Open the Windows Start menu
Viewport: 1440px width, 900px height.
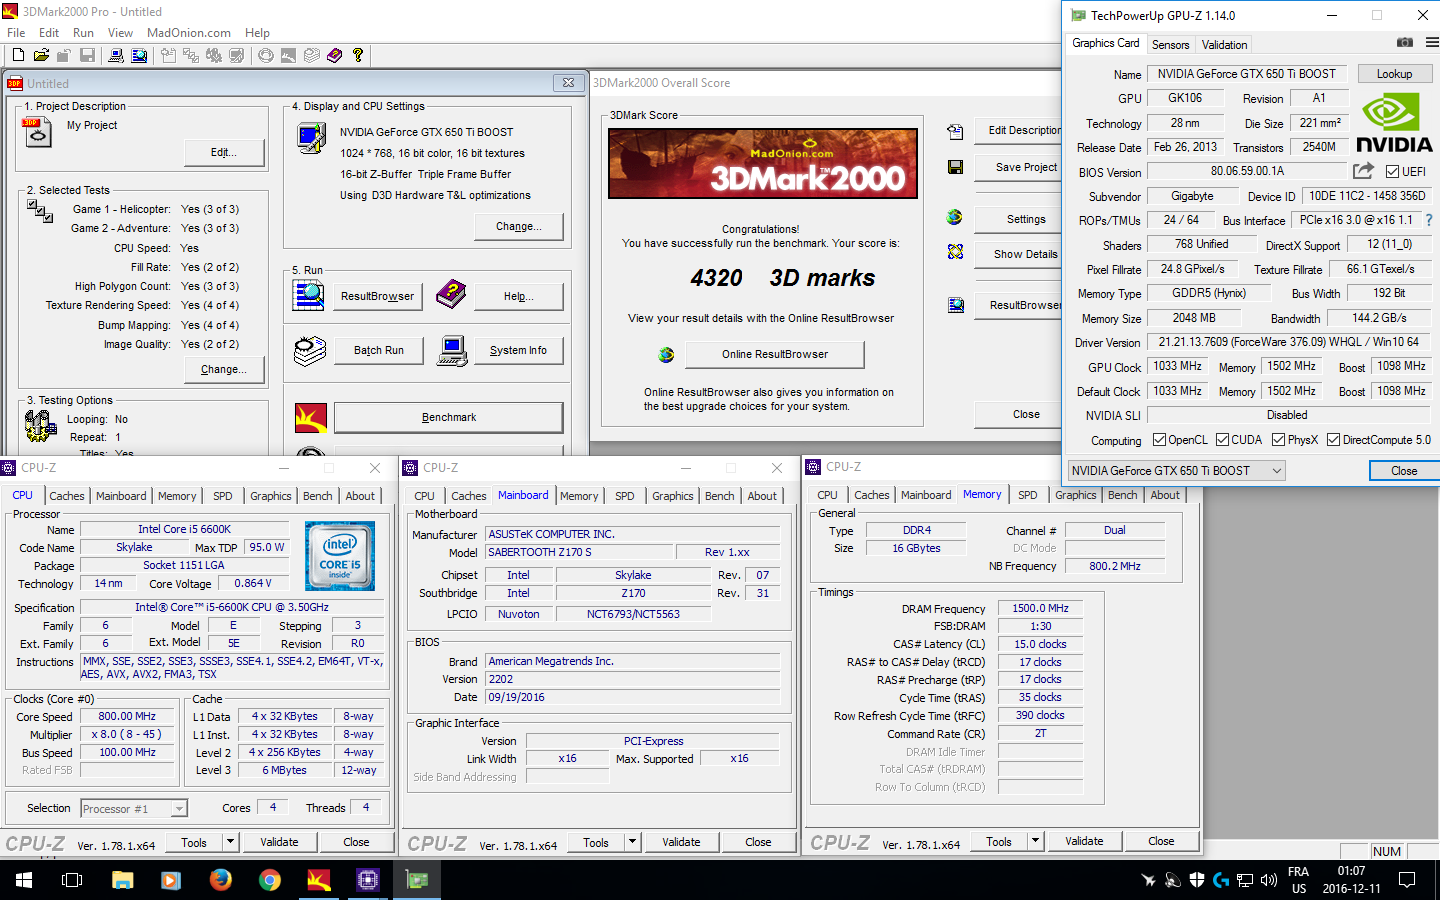[24, 880]
